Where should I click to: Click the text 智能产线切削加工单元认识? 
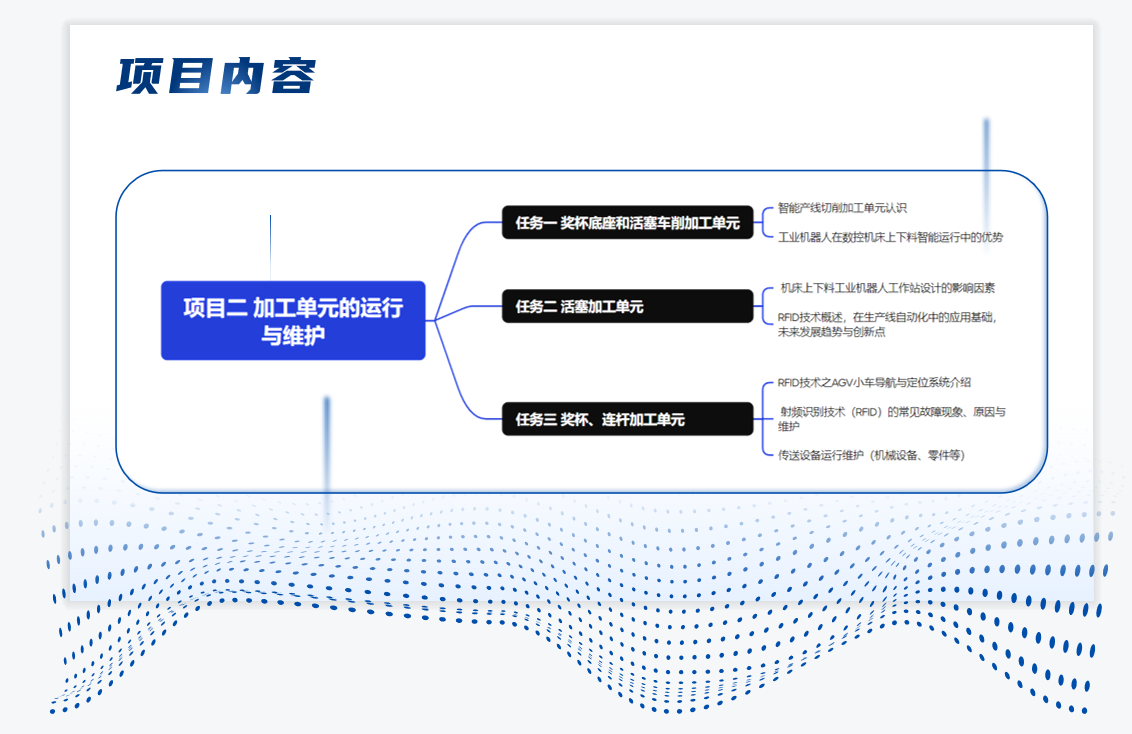(x=842, y=208)
